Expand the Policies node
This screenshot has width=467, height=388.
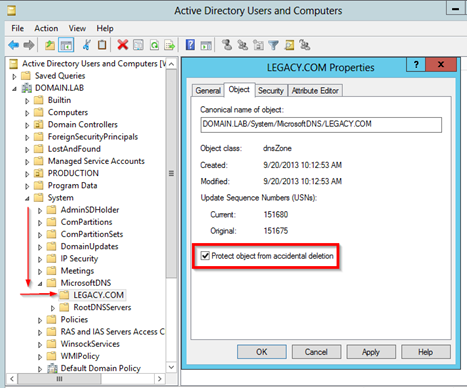[40, 320]
